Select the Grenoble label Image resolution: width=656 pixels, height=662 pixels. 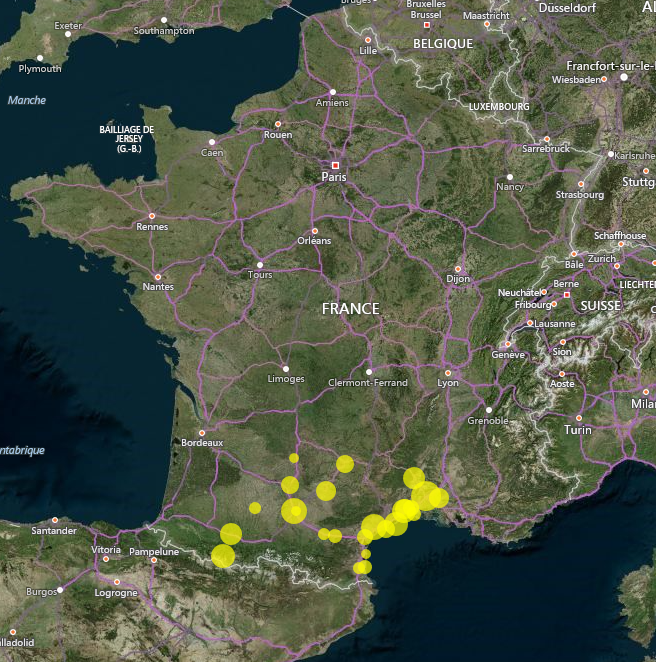488,421
